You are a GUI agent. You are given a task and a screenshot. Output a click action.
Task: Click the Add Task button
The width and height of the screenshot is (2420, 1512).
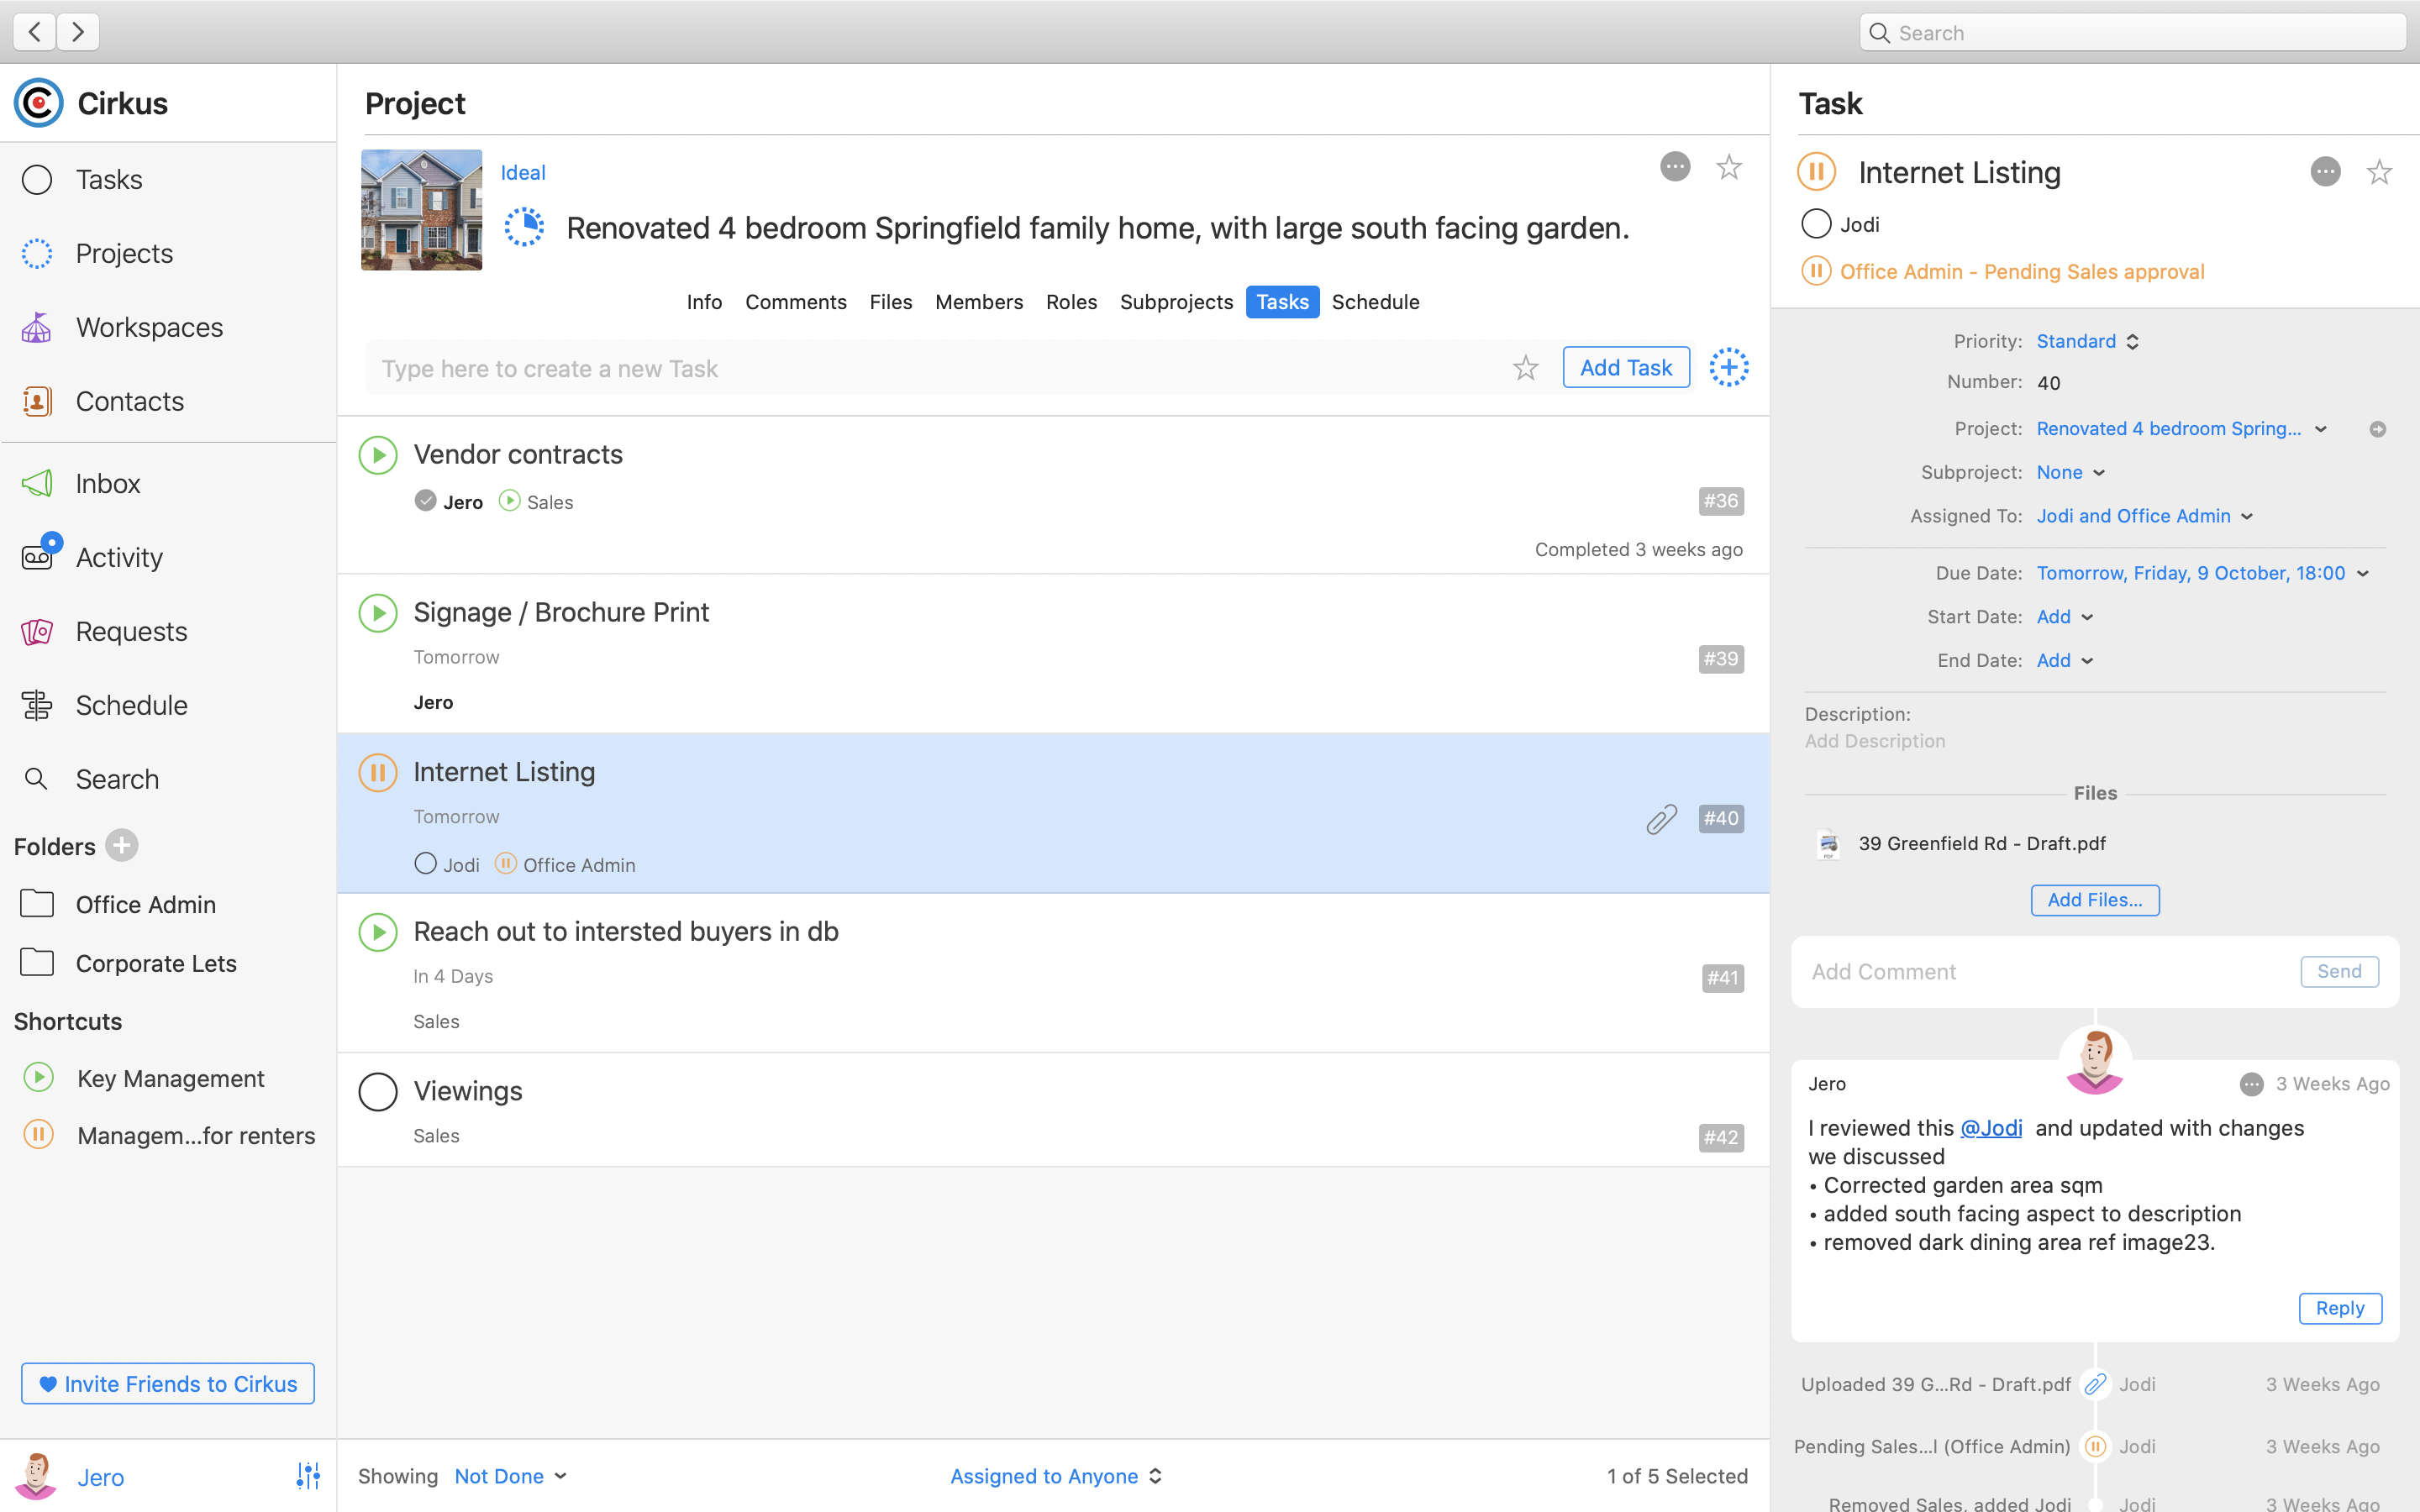[x=1626, y=368]
